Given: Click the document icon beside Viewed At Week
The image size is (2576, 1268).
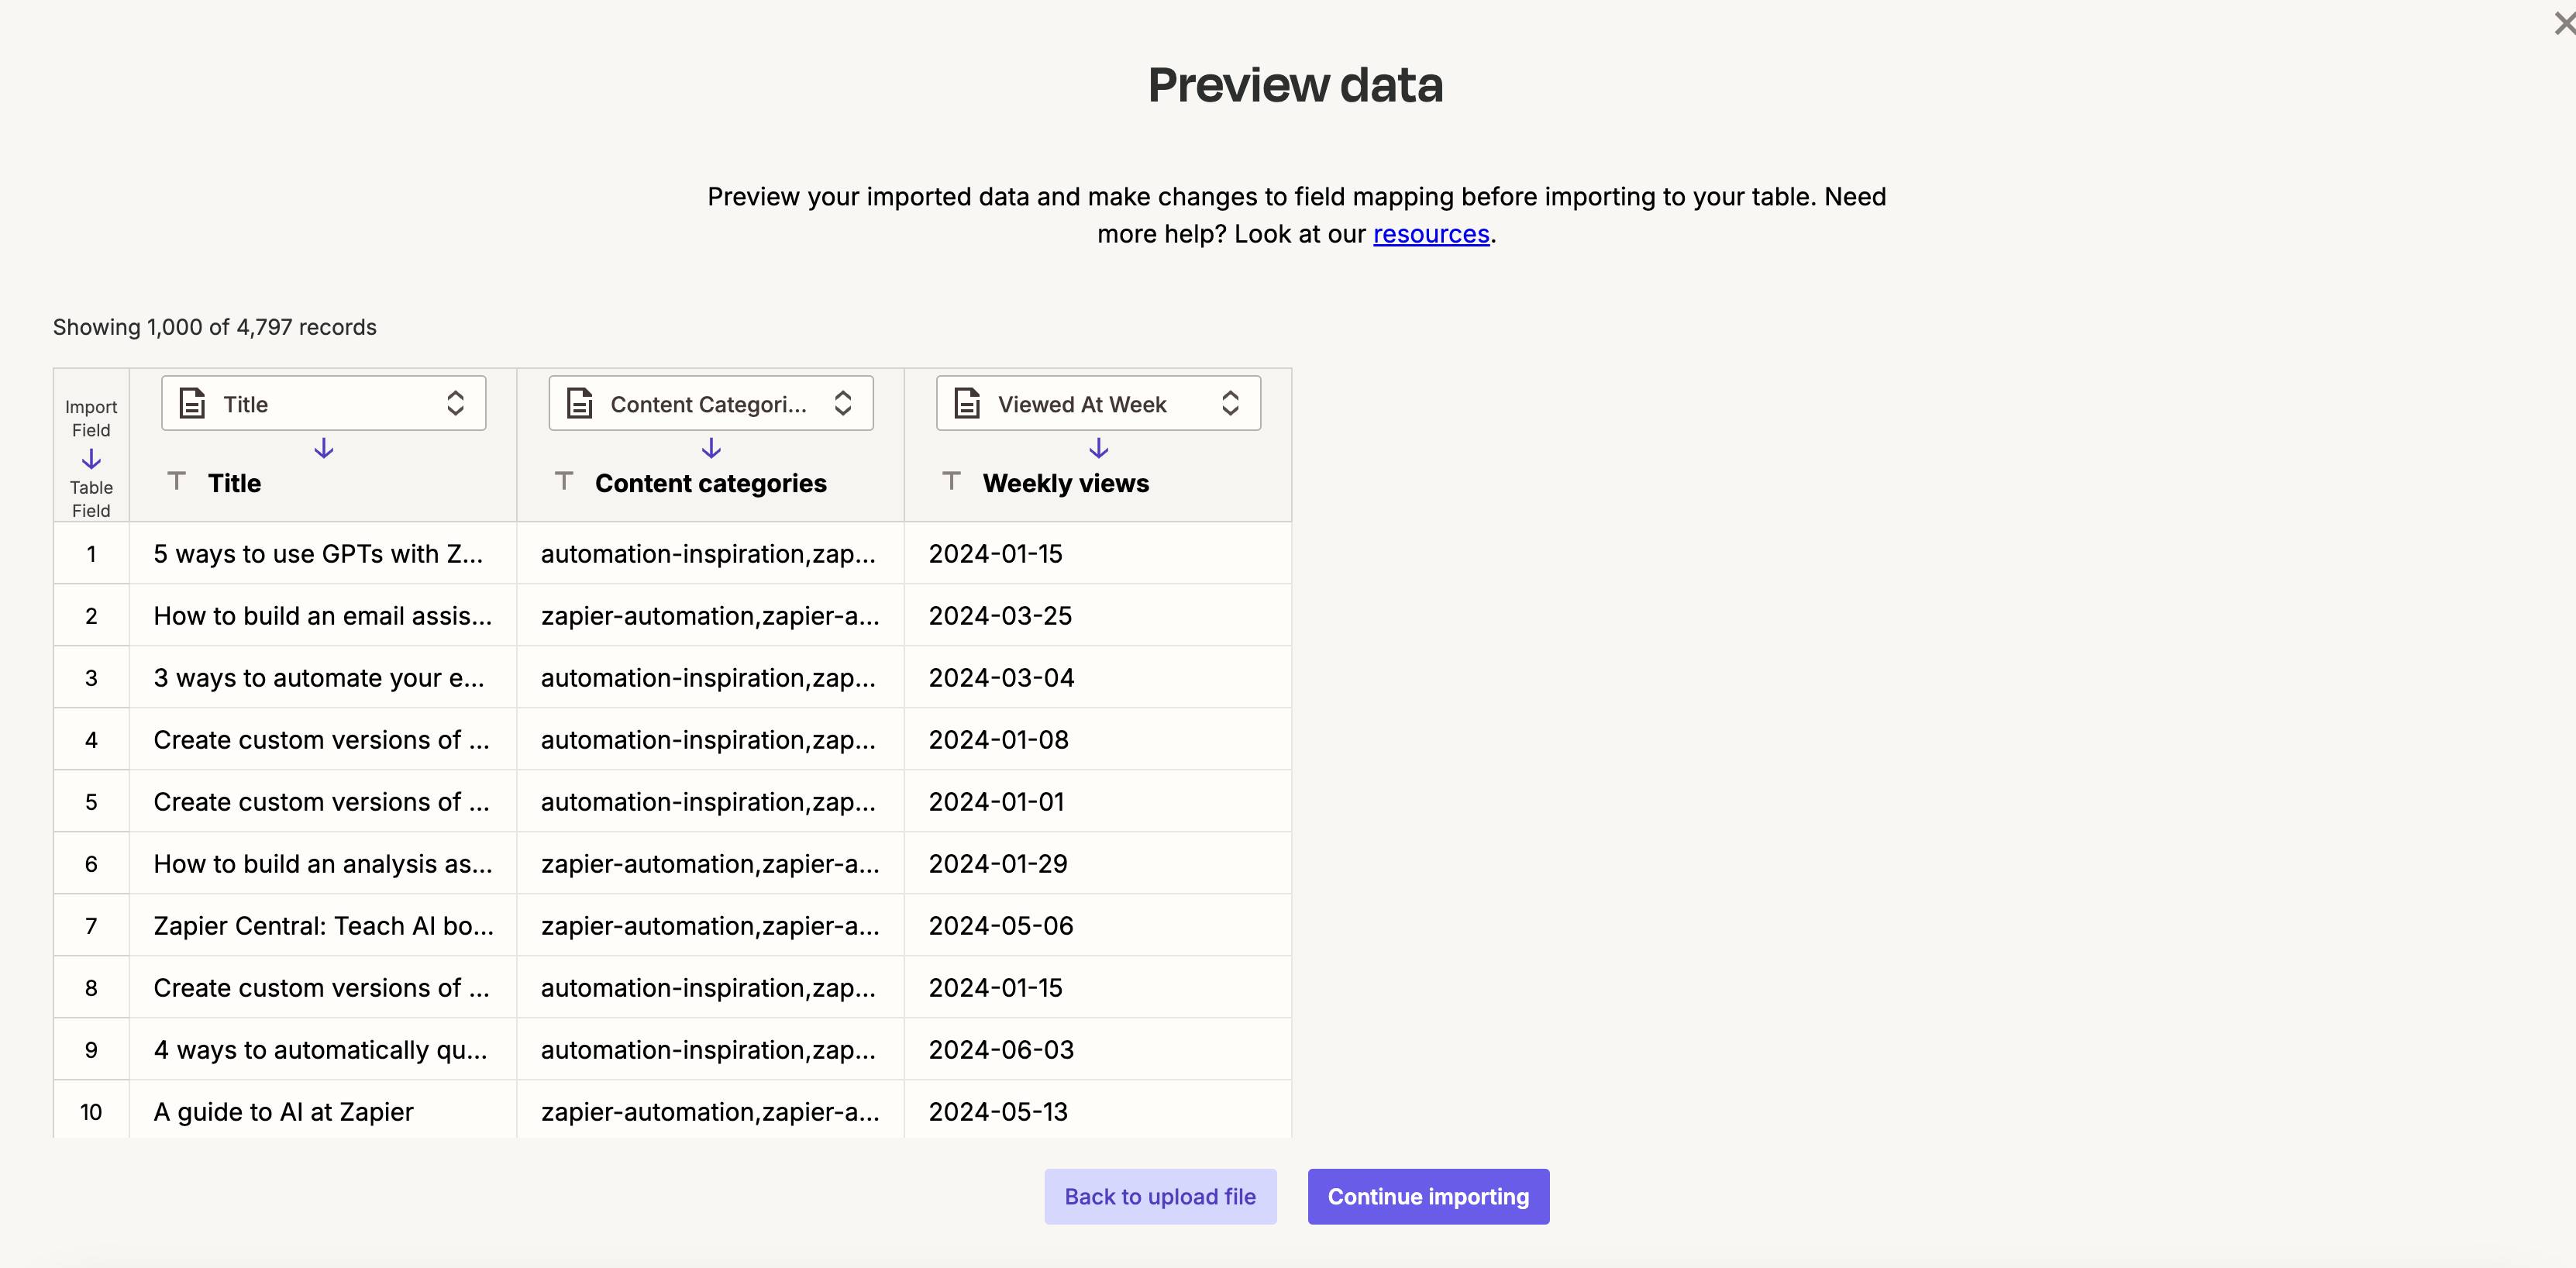Looking at the screenshot, I should click(x=967, y=403).
